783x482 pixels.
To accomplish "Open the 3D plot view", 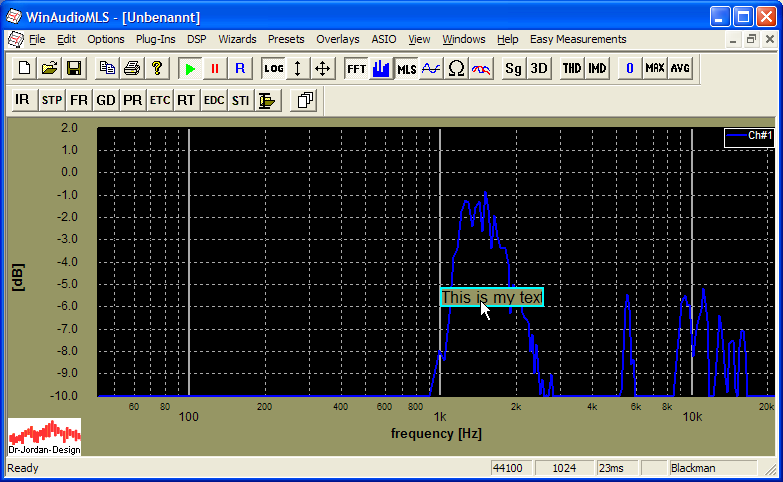I will coord(539,68).
